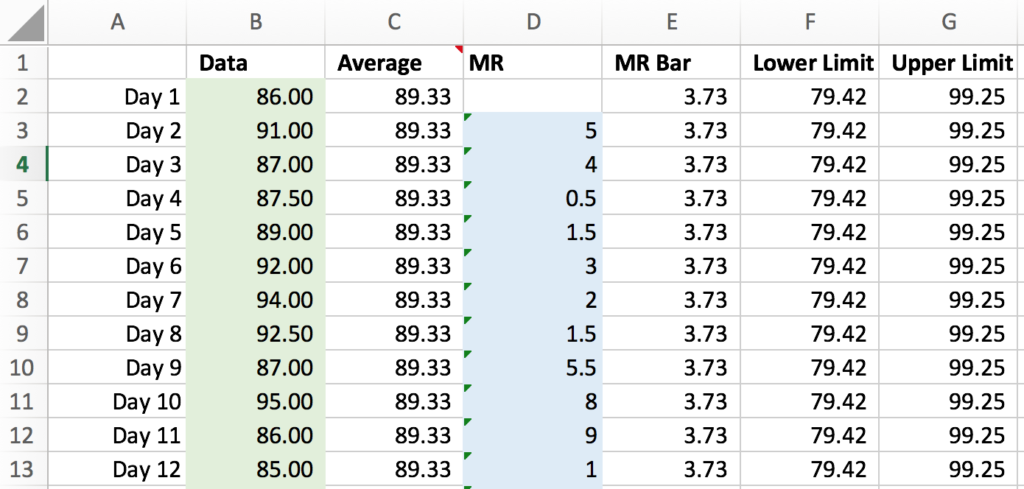The image size is (1024, 489).
Task: Click the MR value 1 in row 13
Action: [x=533, y=469]
